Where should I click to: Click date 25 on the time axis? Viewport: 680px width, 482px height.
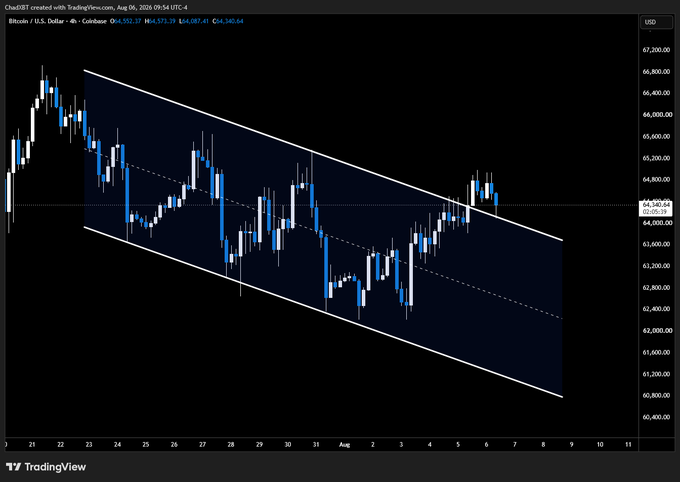[x=146, y=445]
